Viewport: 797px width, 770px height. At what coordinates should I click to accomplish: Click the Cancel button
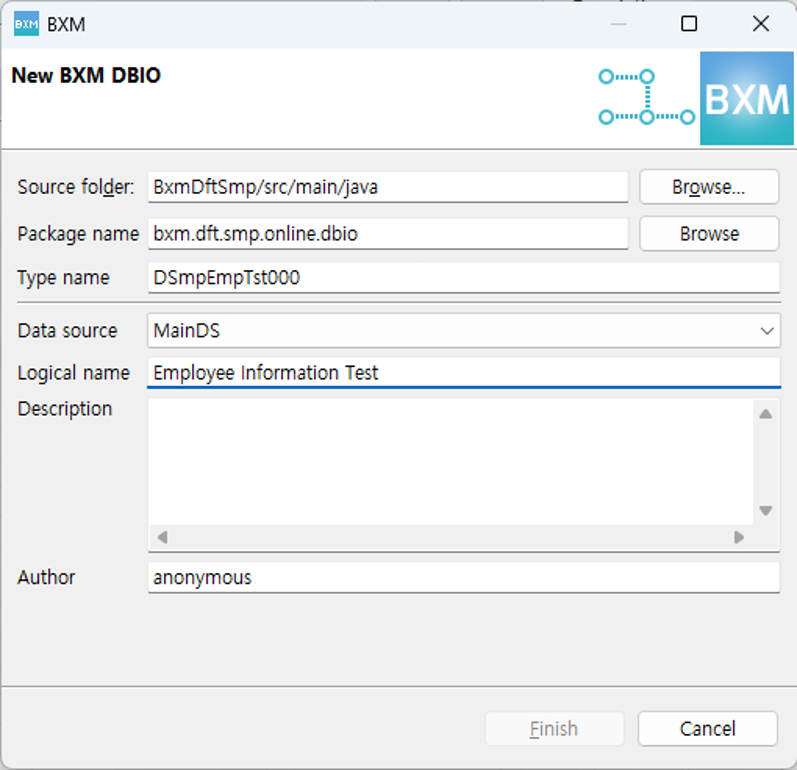point(708,729)
